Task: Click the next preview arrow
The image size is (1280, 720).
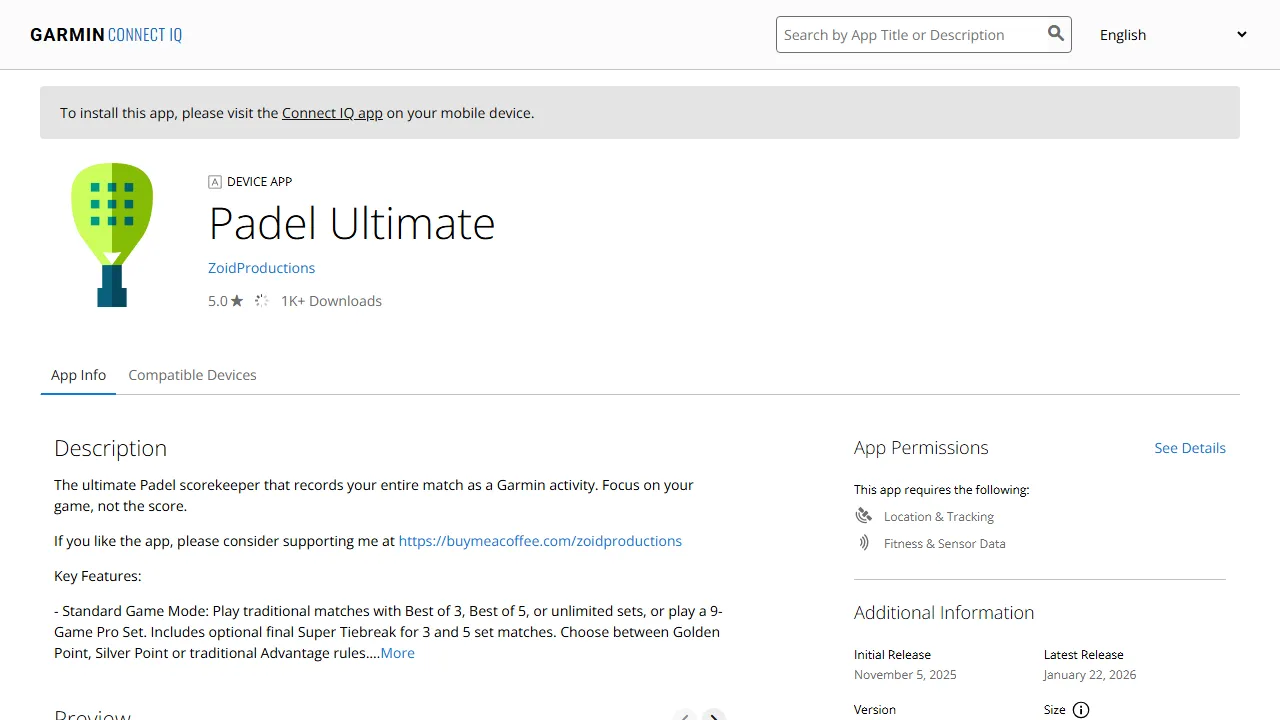Action: click(713, 715)
